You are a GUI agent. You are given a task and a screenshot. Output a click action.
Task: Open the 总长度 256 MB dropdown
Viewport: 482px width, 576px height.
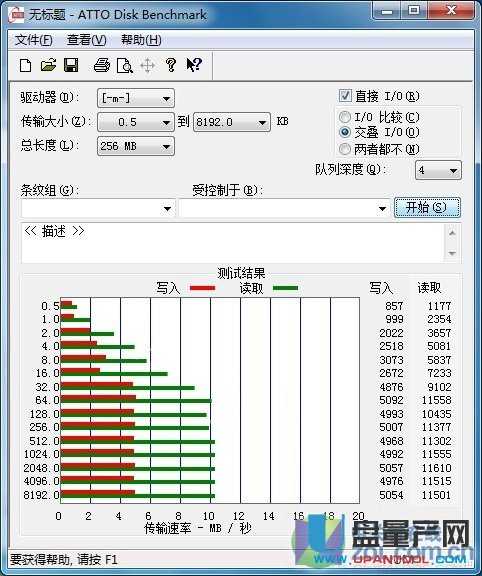136,146
